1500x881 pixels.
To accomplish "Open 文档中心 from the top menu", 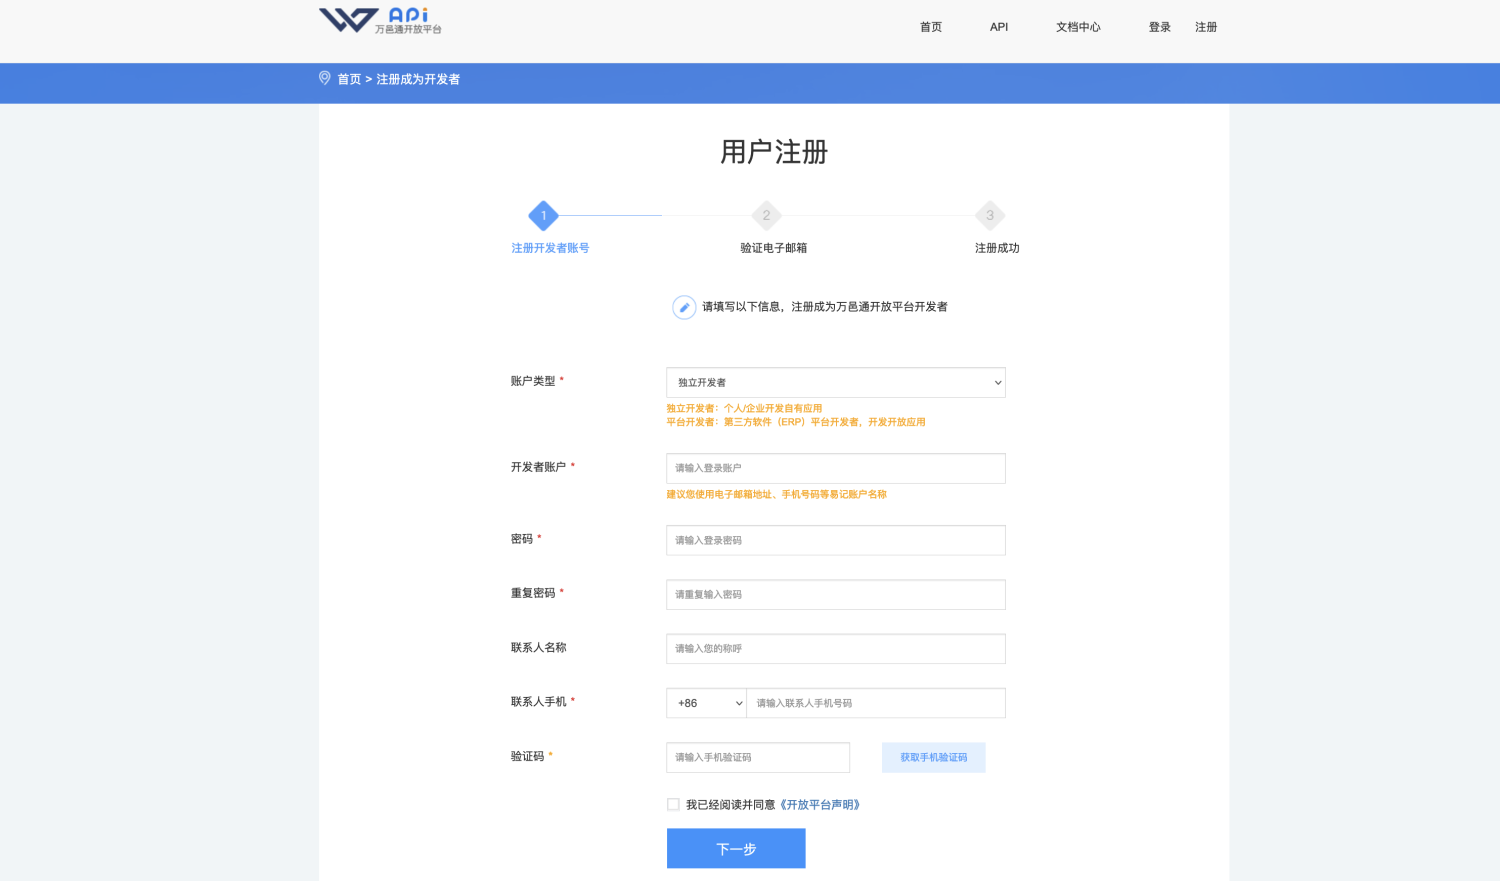I will pos(1078,27).
